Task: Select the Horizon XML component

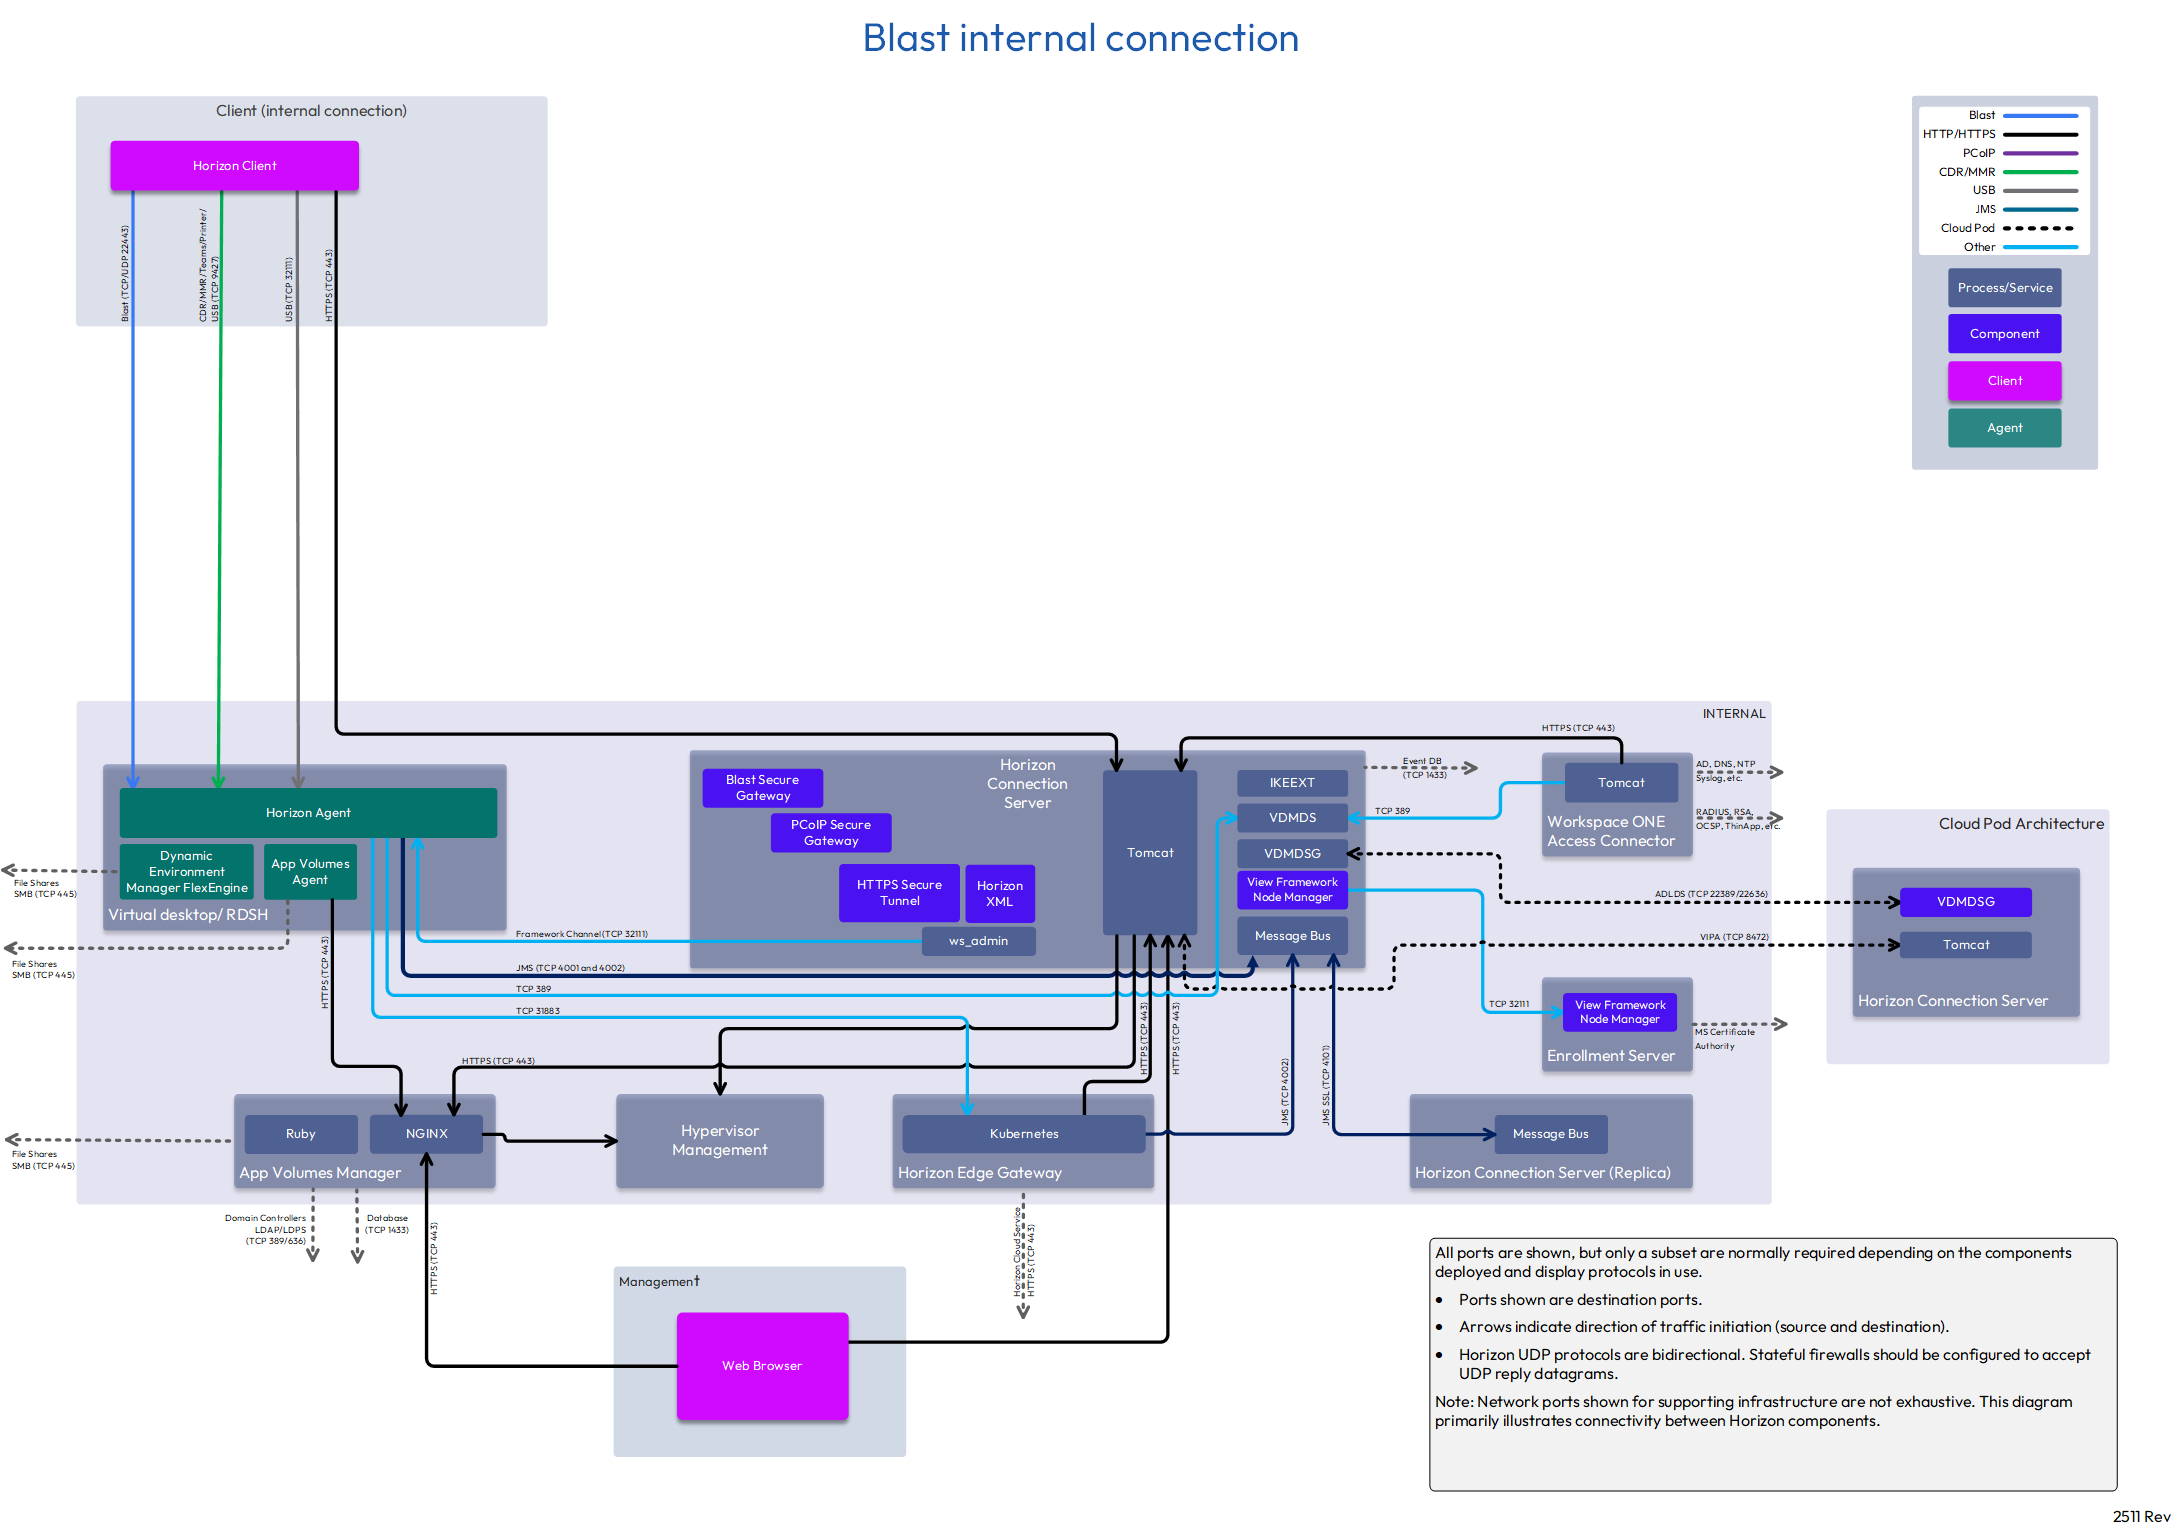Action: [999, 893]
